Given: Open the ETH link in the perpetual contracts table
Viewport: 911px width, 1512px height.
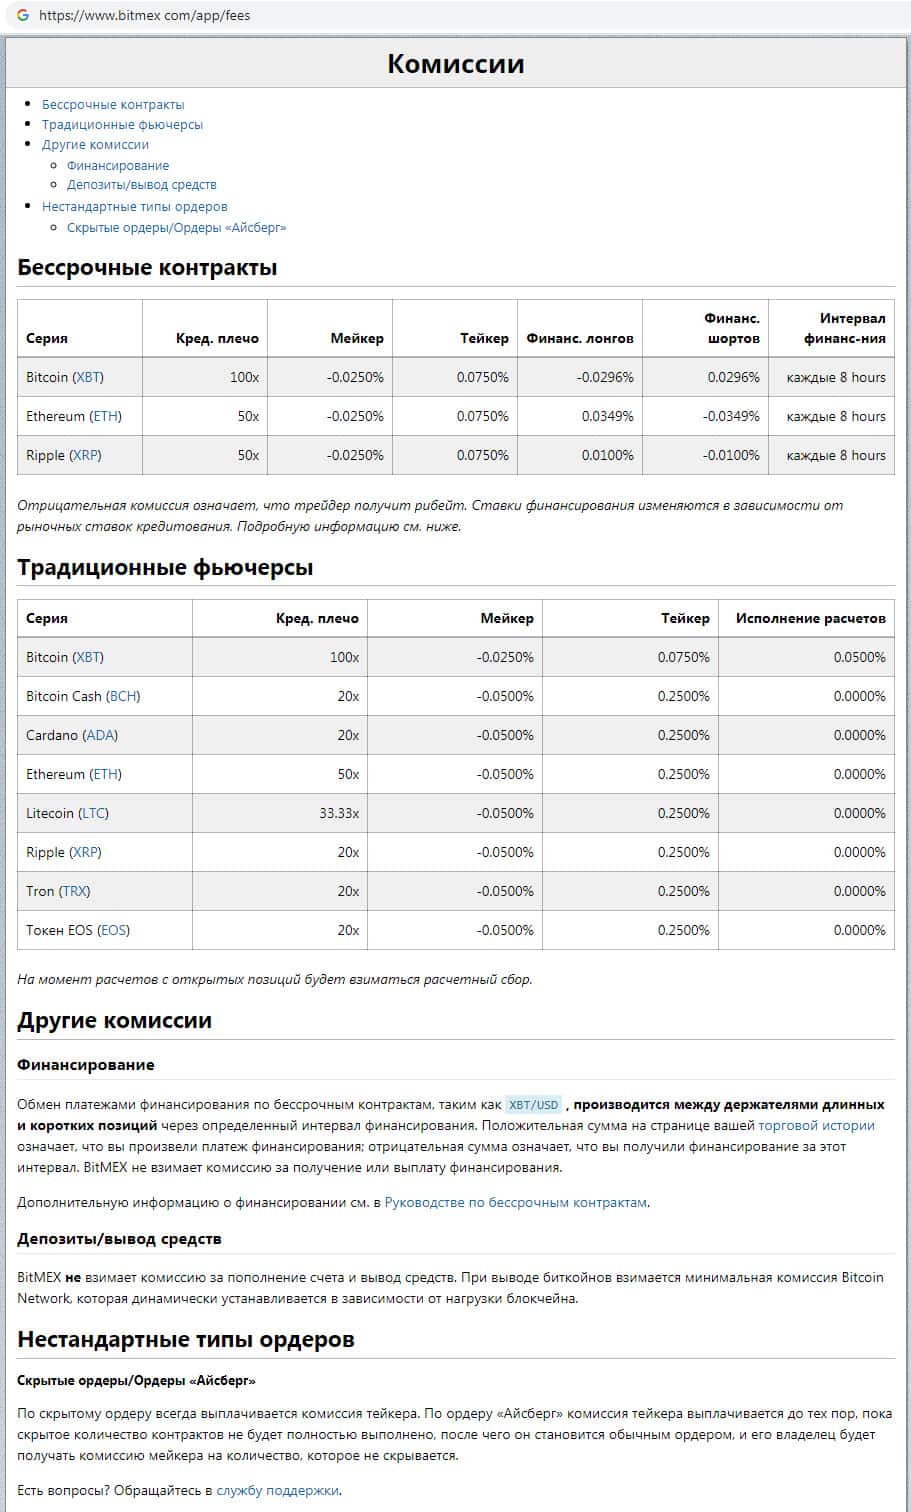Looking at the screenshot, I should pyautogui.click(x=105, y=416).
